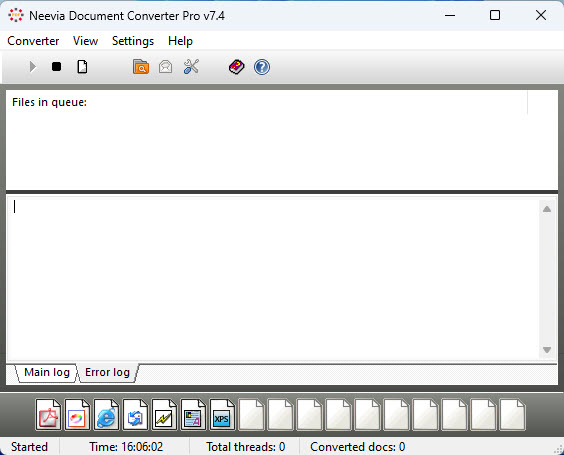The image size is (564, 455).
Task: Click the log scrollbar up arrow
Action: point(547,209)
